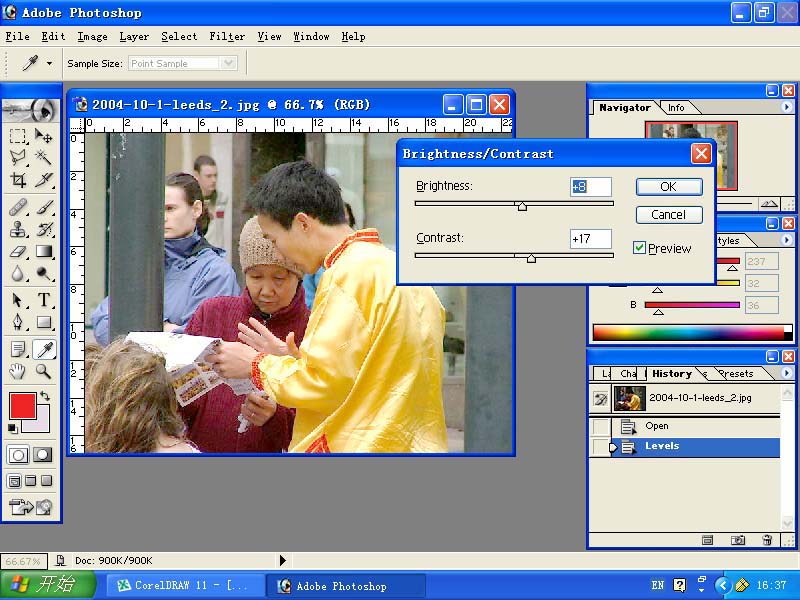Toggle the box beside Open history state
This screenshot has height=600, width=800.
[600, 427]
